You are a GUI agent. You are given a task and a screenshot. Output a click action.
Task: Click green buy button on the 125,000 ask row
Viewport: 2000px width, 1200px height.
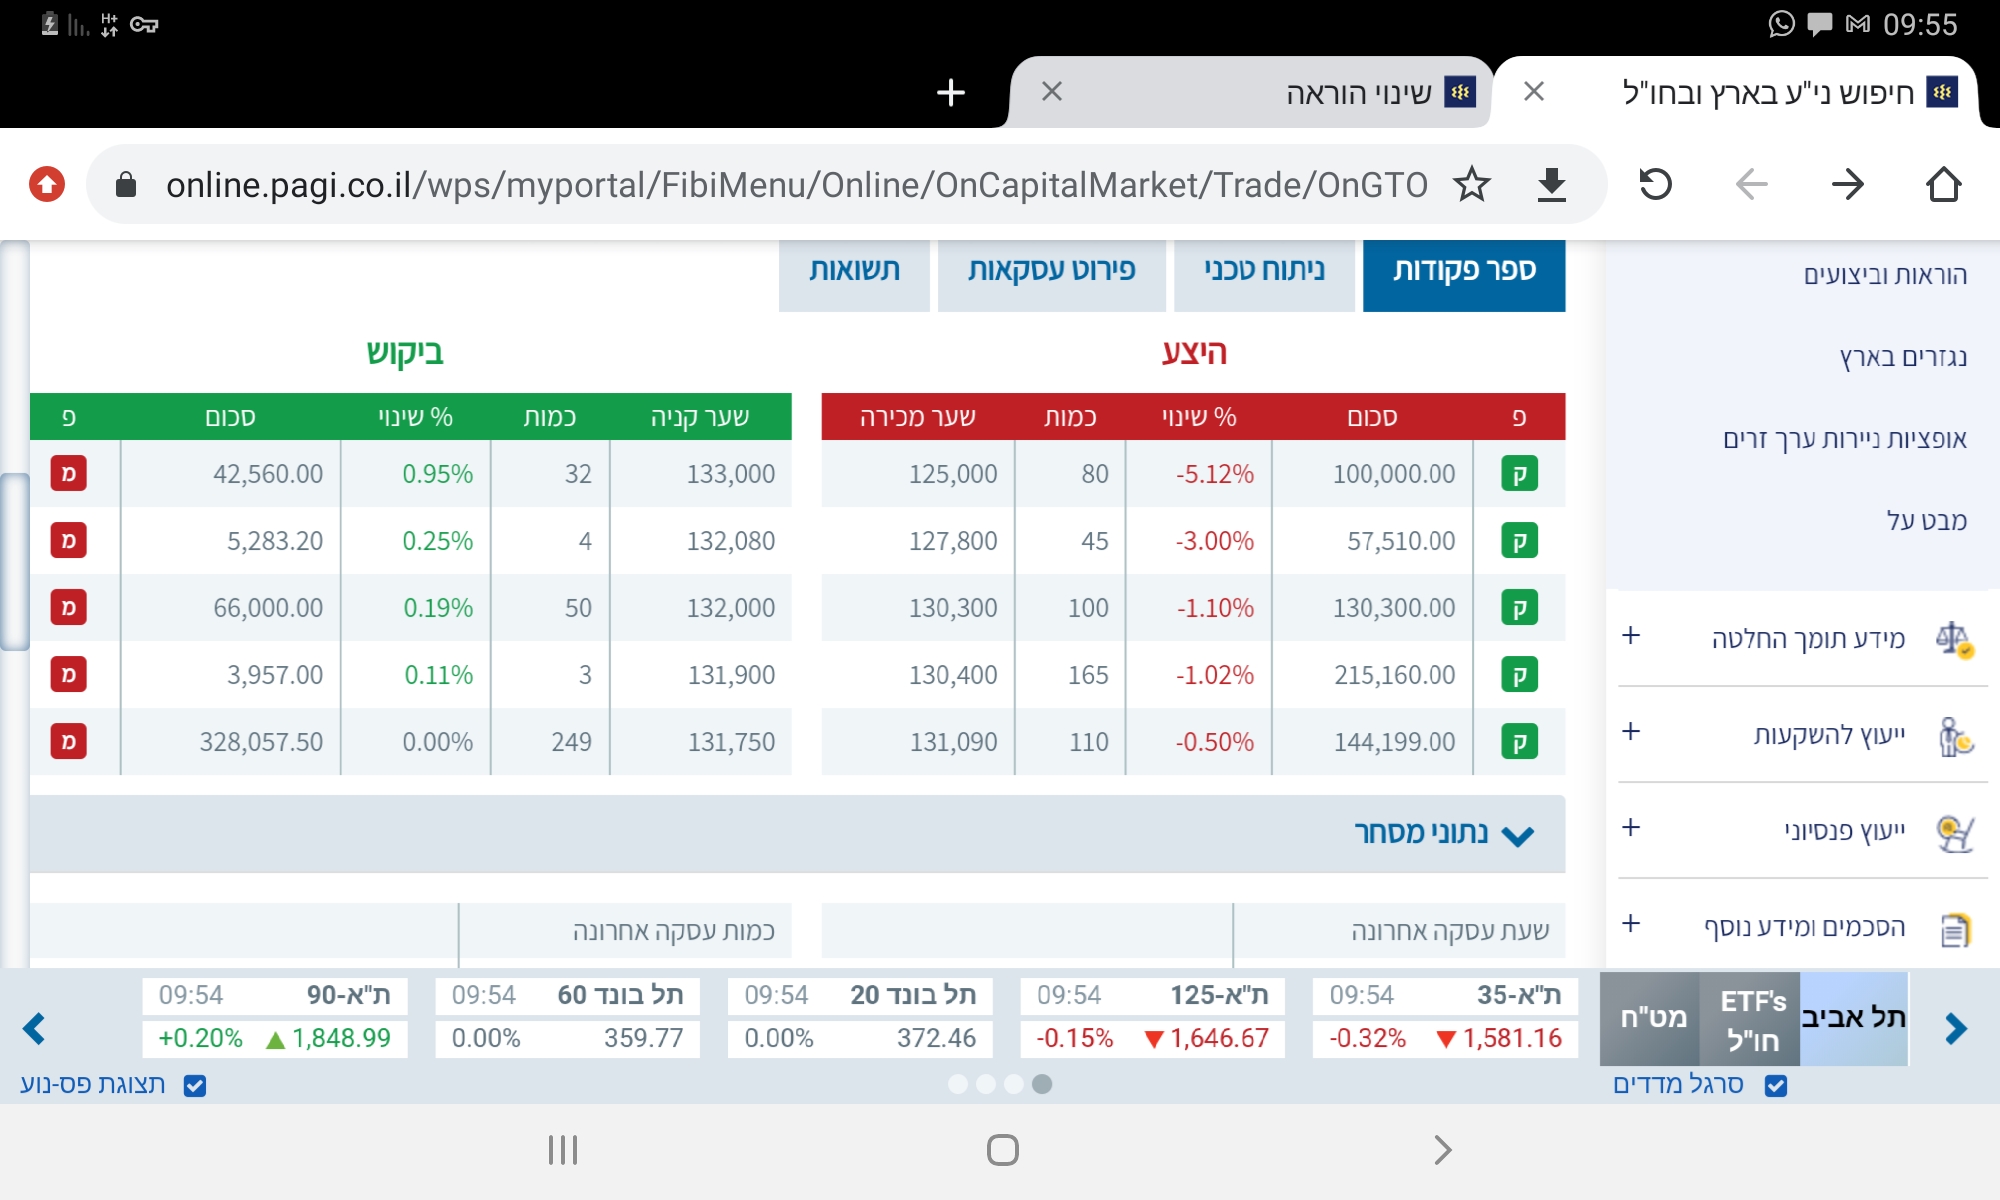[1519, 474]
